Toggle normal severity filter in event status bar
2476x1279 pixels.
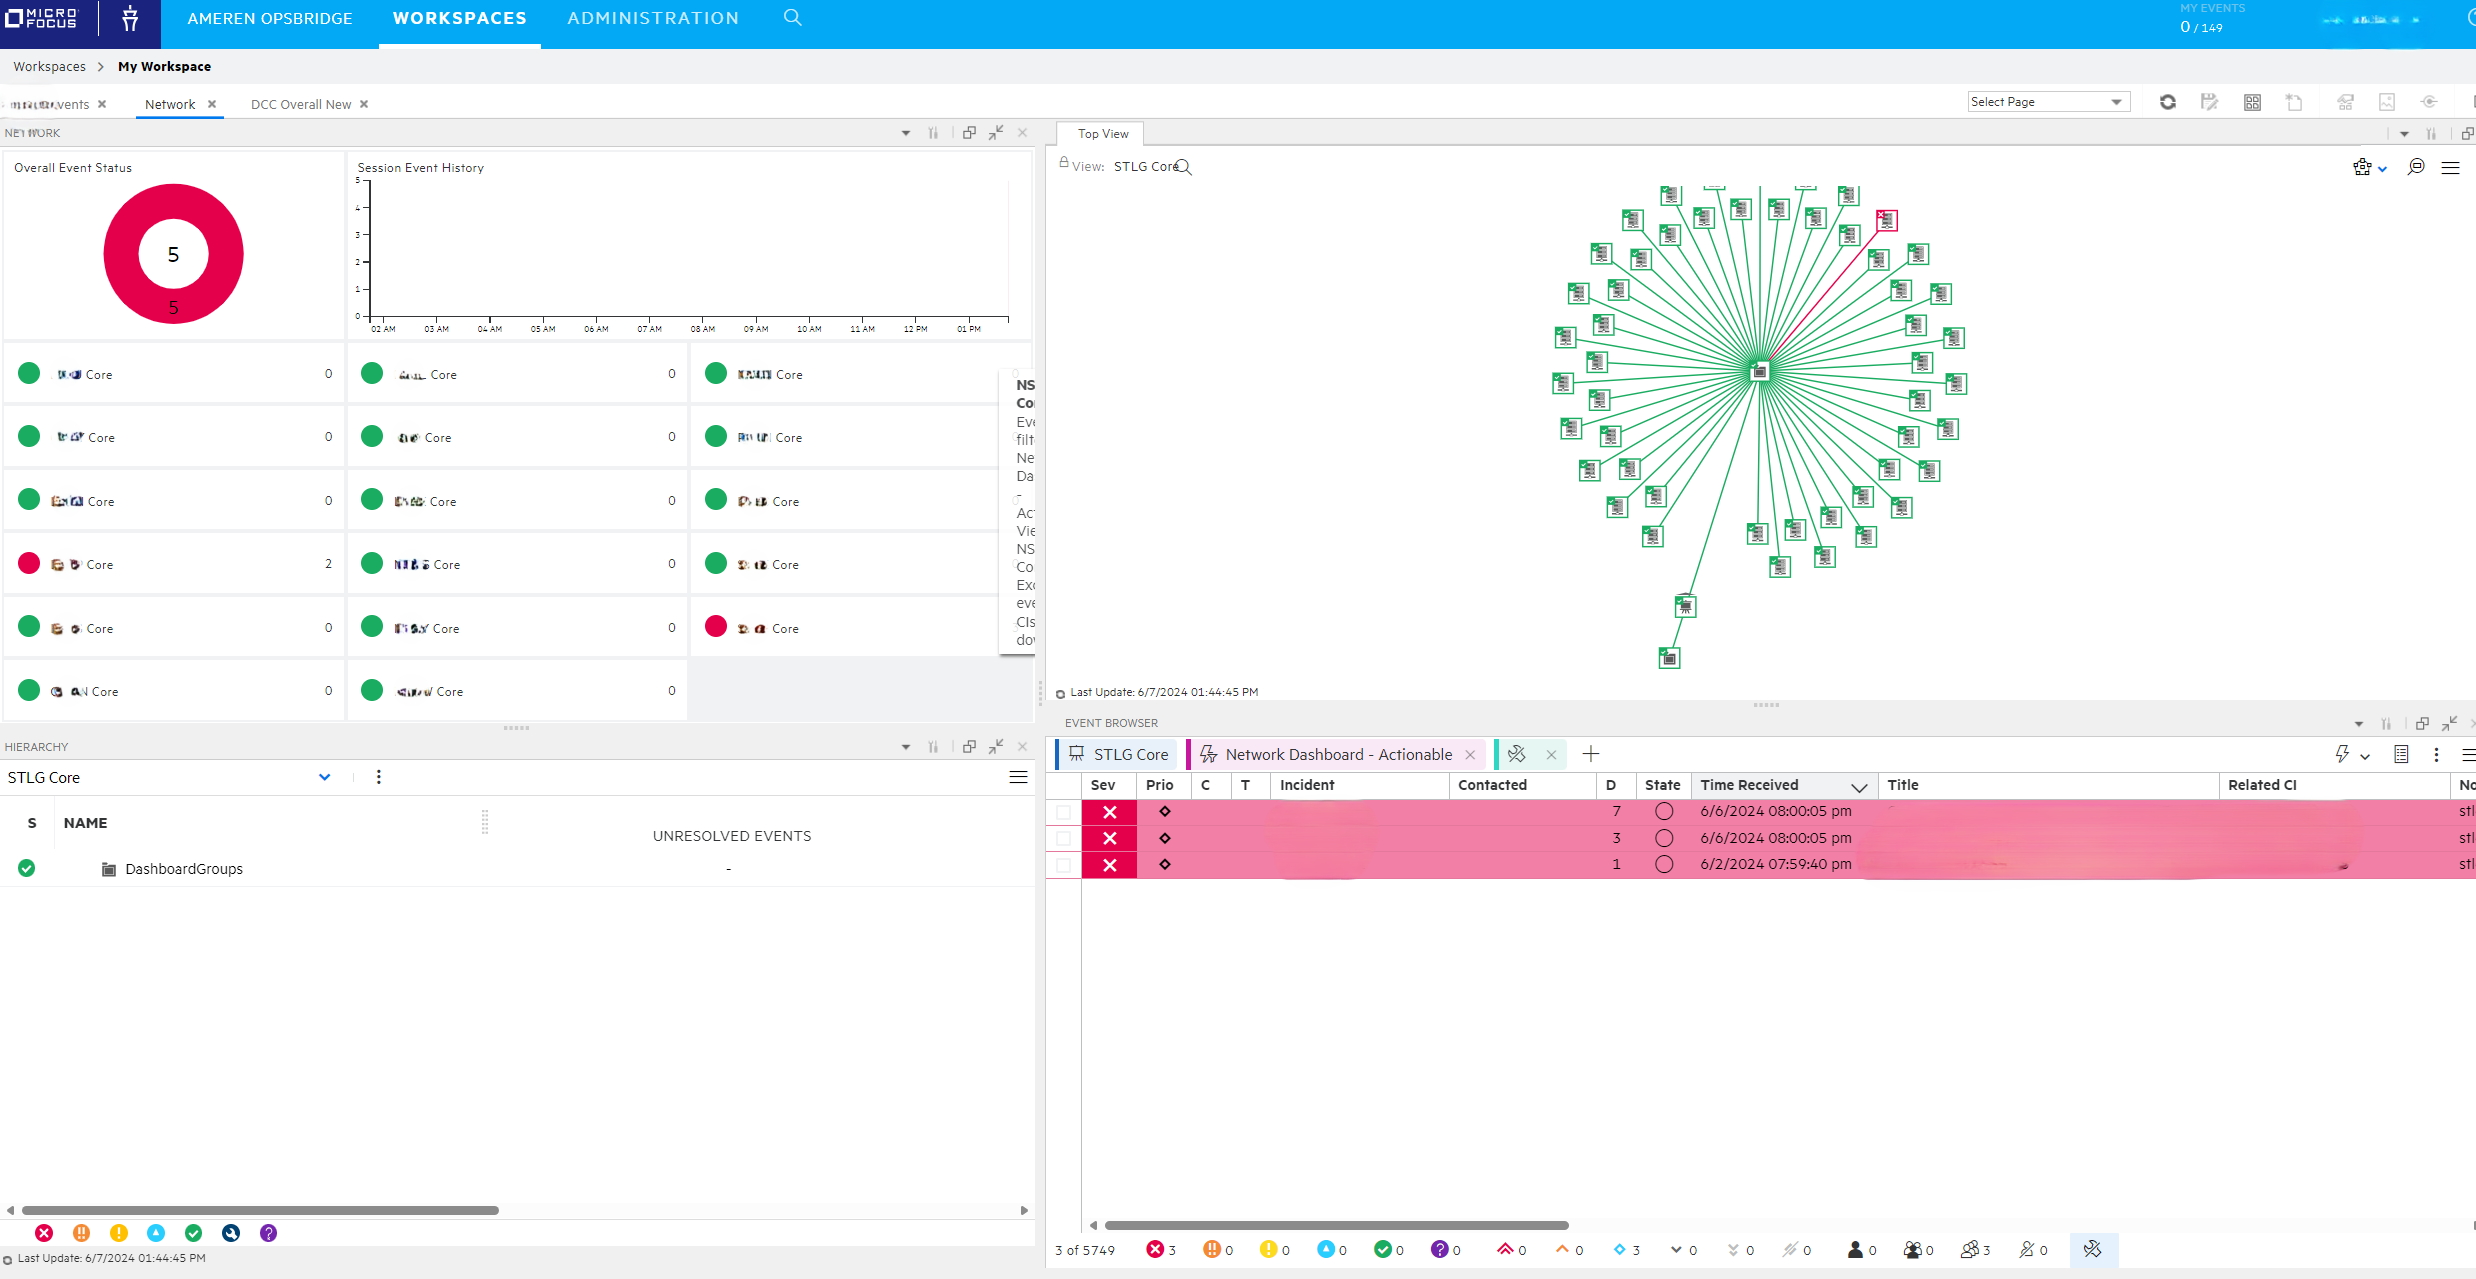1383,1250
